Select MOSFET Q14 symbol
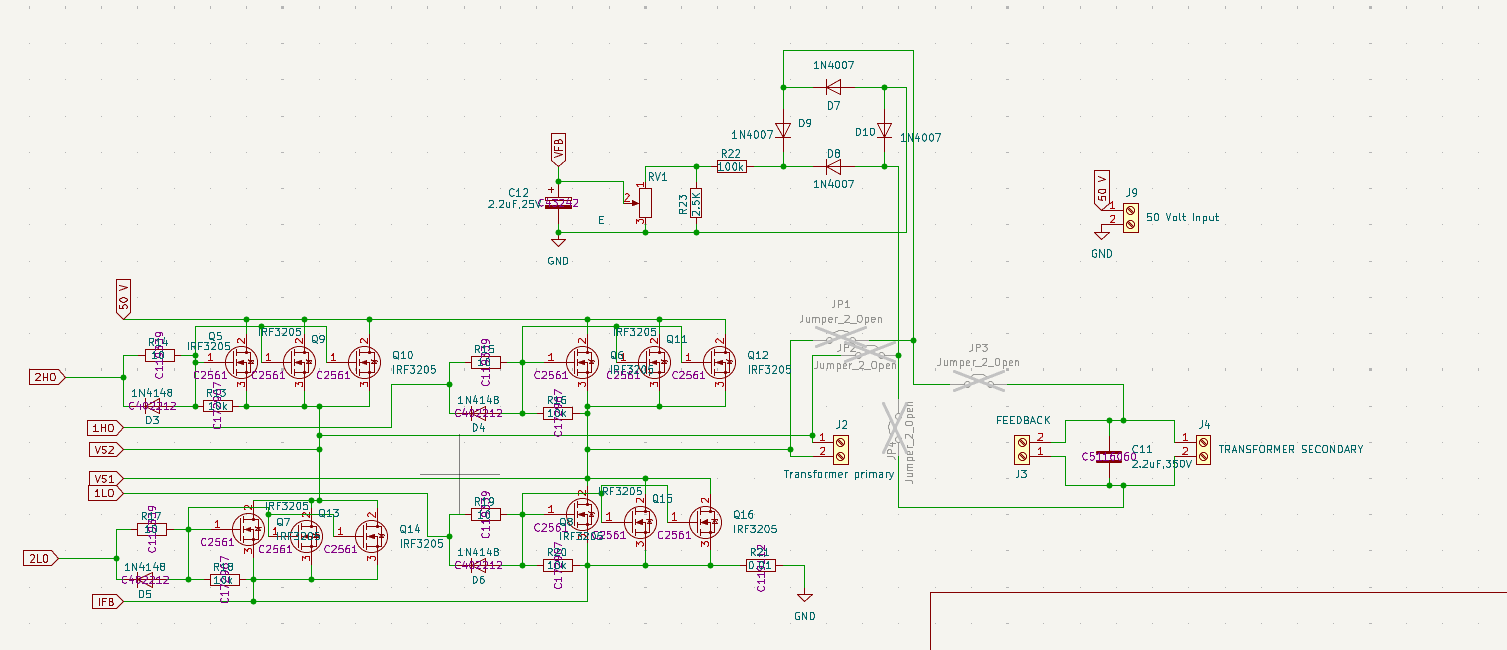The height and width of the screenshot is (650, 1507). click(x=372, y=536)
